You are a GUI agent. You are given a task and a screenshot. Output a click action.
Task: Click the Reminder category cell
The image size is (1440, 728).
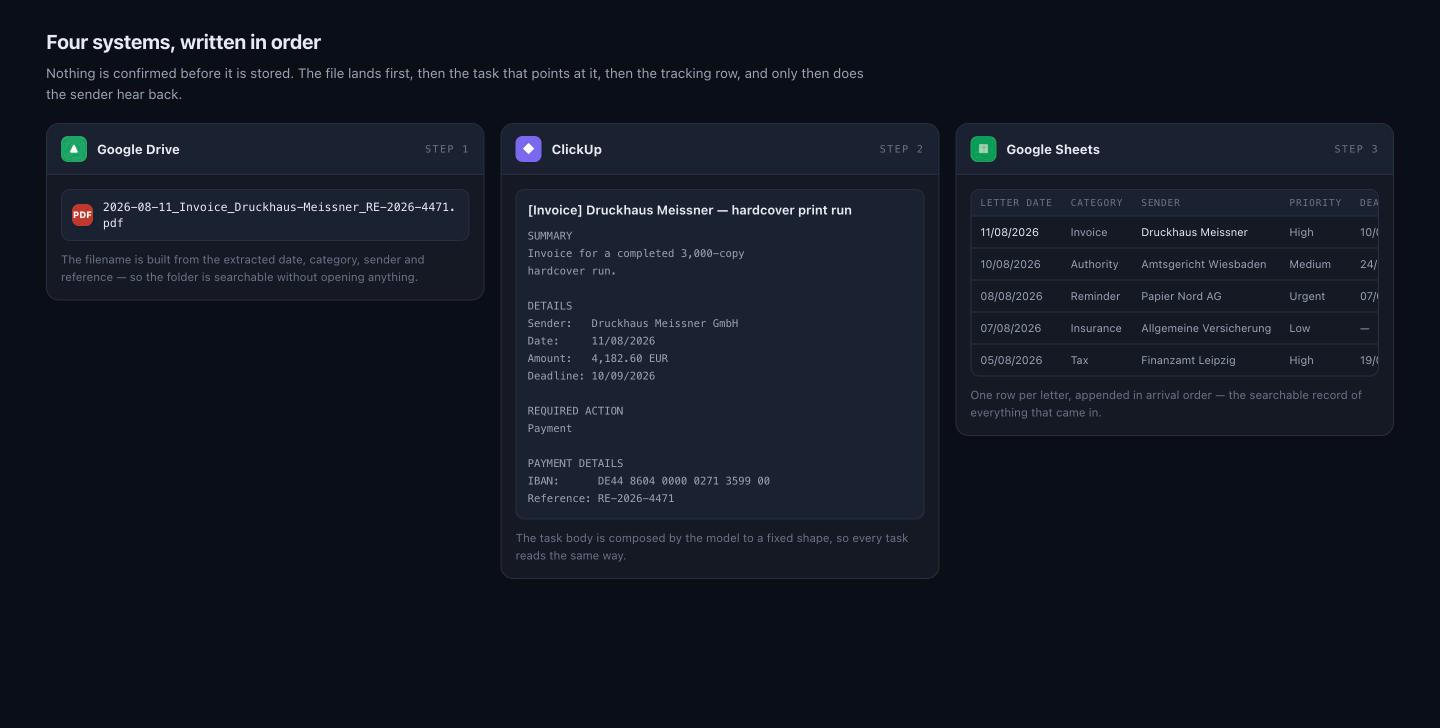(x=1096, y=296)
